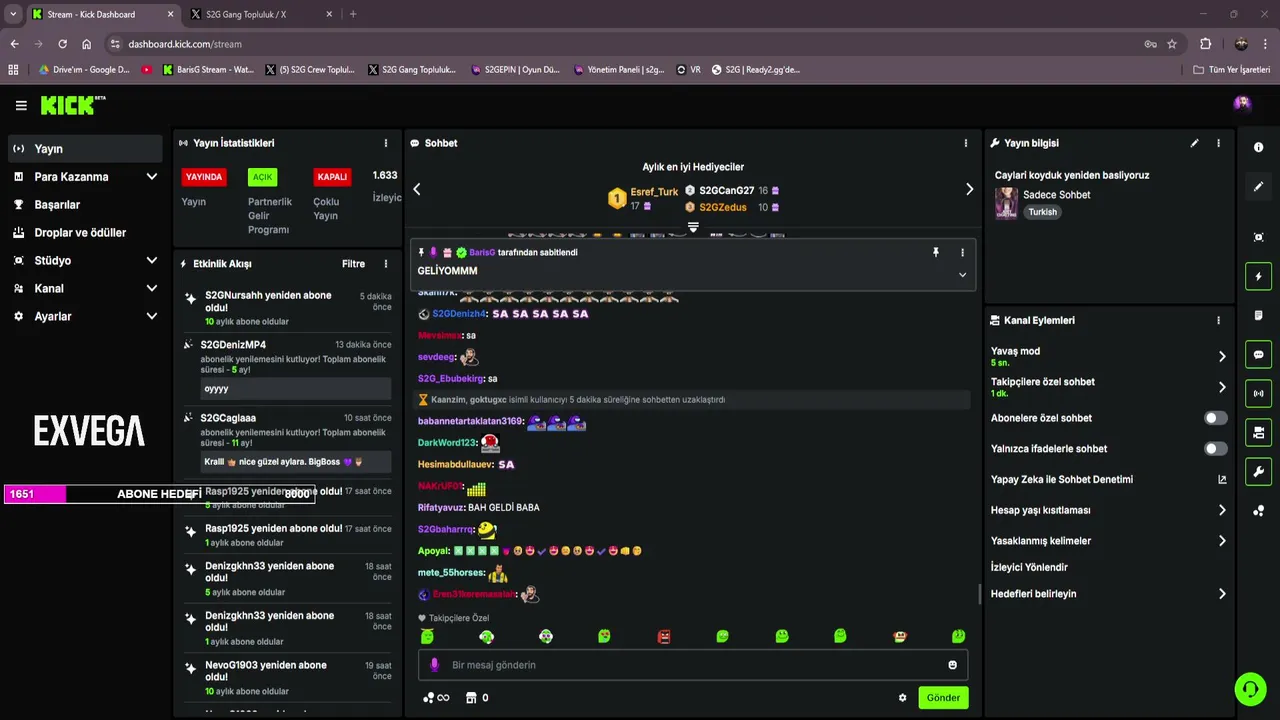Image resolution: width=1280 pixels, height=720 pixels.
Task: Click channel points icon with infinity symbol
Action: tap(436, 698)
